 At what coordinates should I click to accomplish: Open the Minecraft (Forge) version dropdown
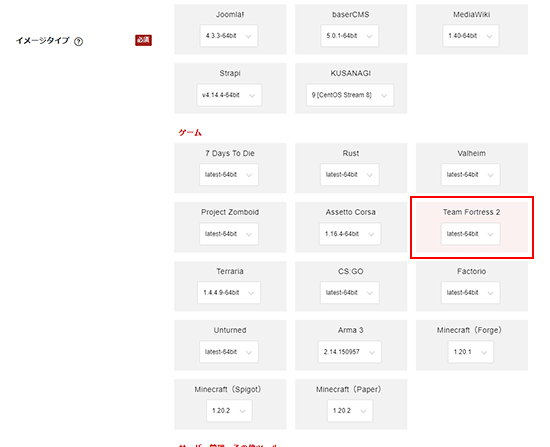point(470,352)
